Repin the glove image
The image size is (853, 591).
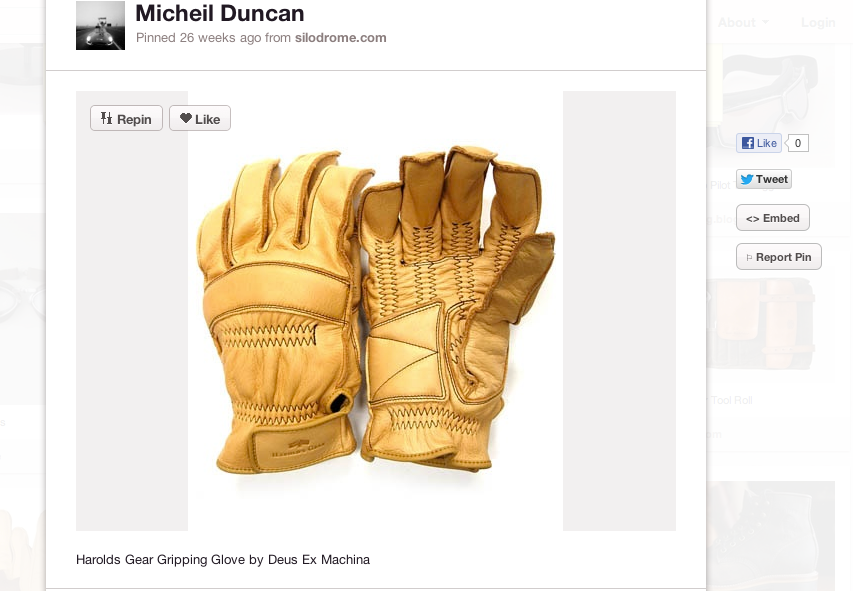(x=126, y=118)
